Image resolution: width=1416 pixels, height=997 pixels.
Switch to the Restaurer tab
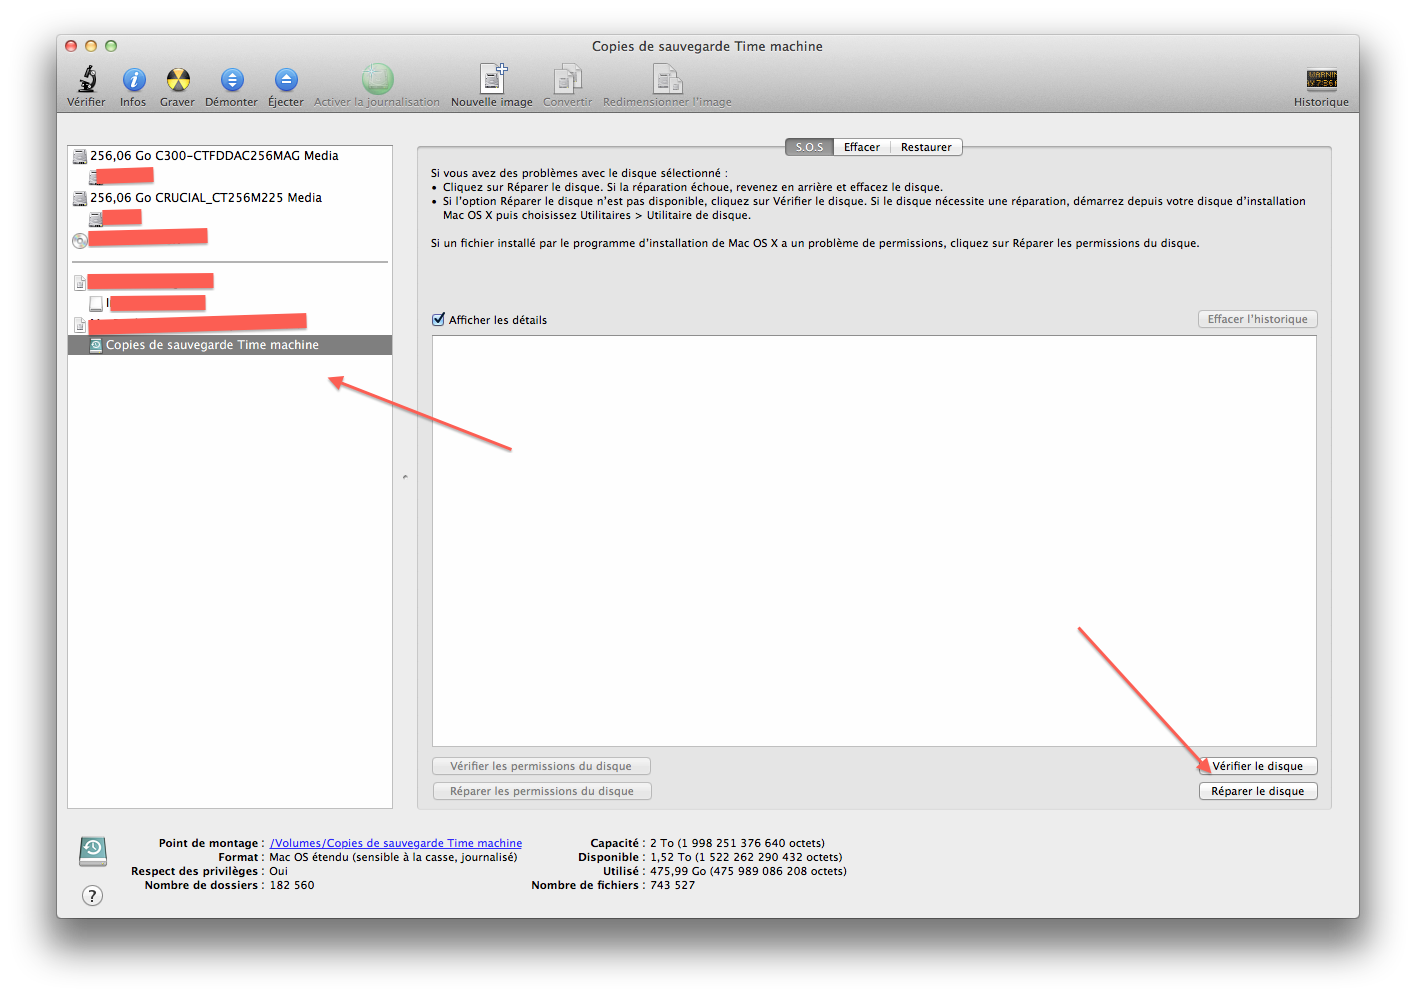[x=926, y=147]
